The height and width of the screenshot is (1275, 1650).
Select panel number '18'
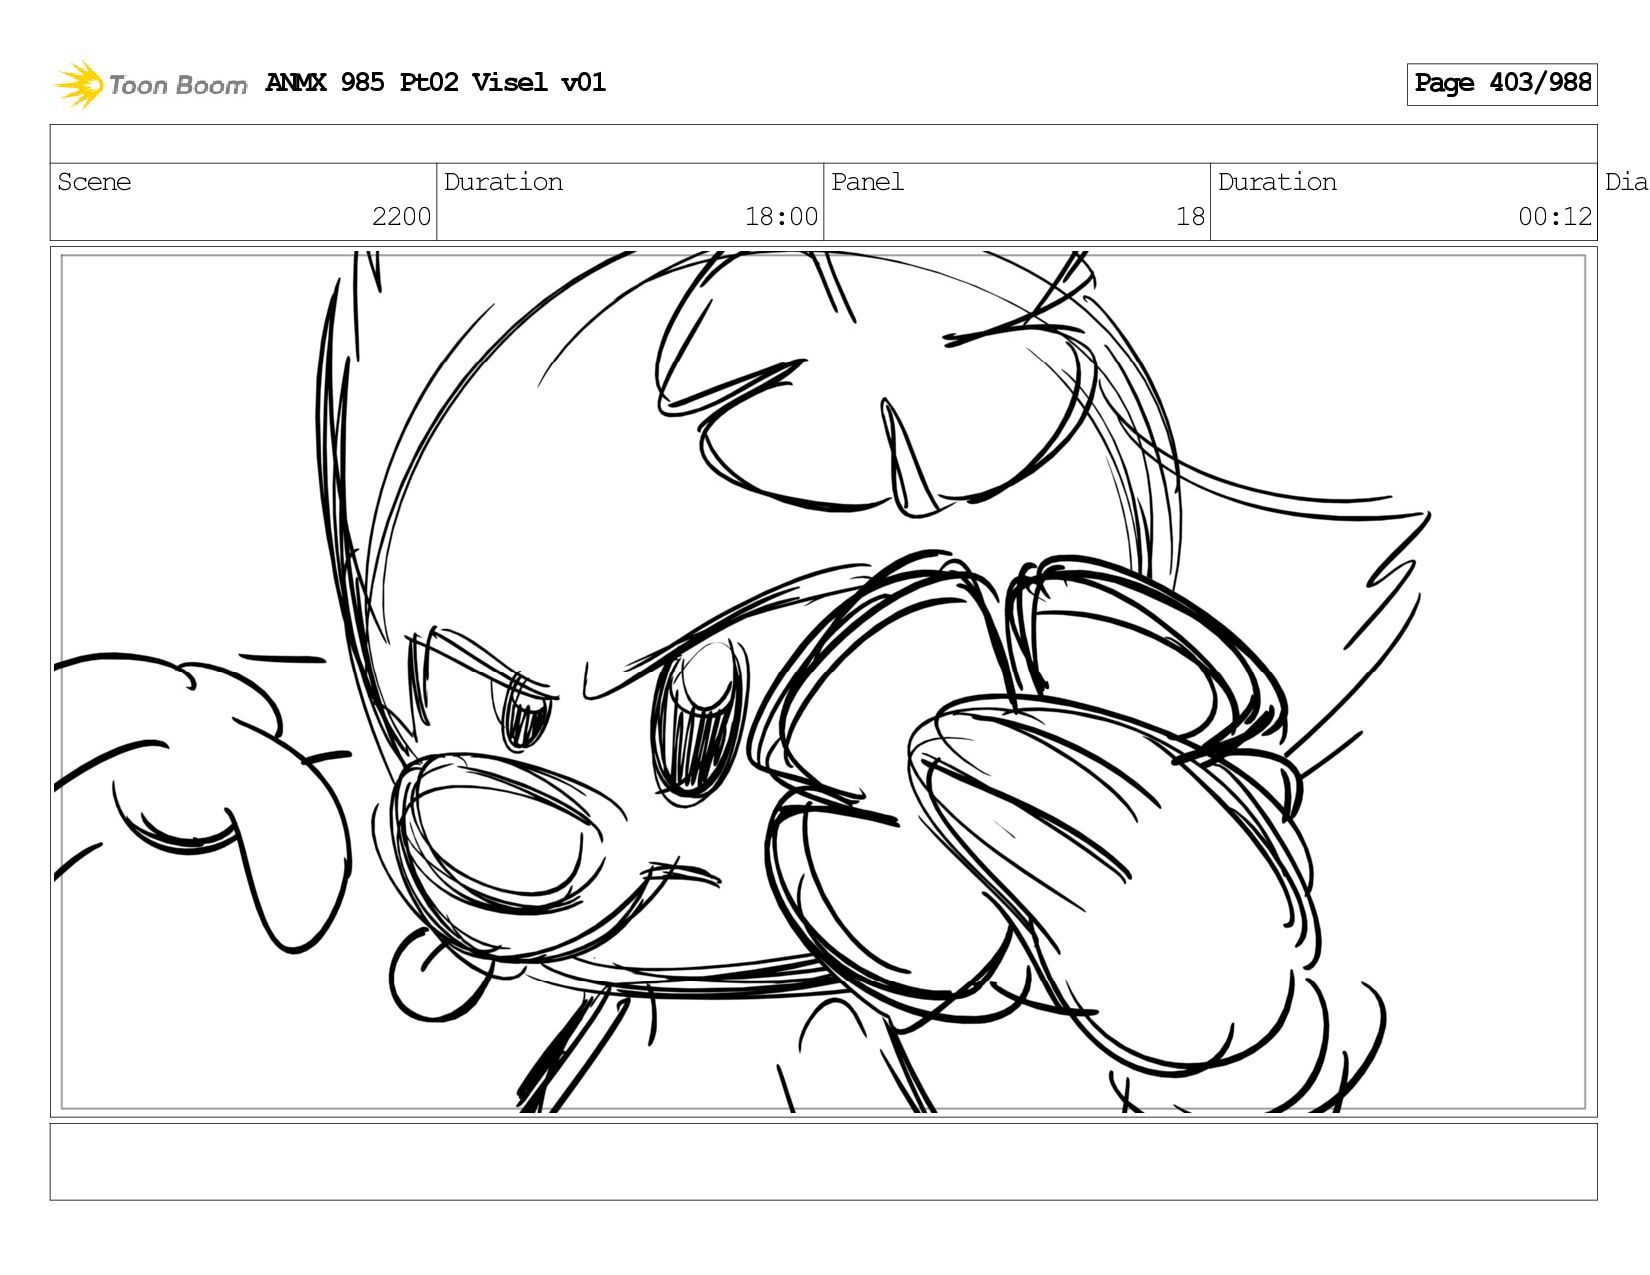(x=1190, y=217)
